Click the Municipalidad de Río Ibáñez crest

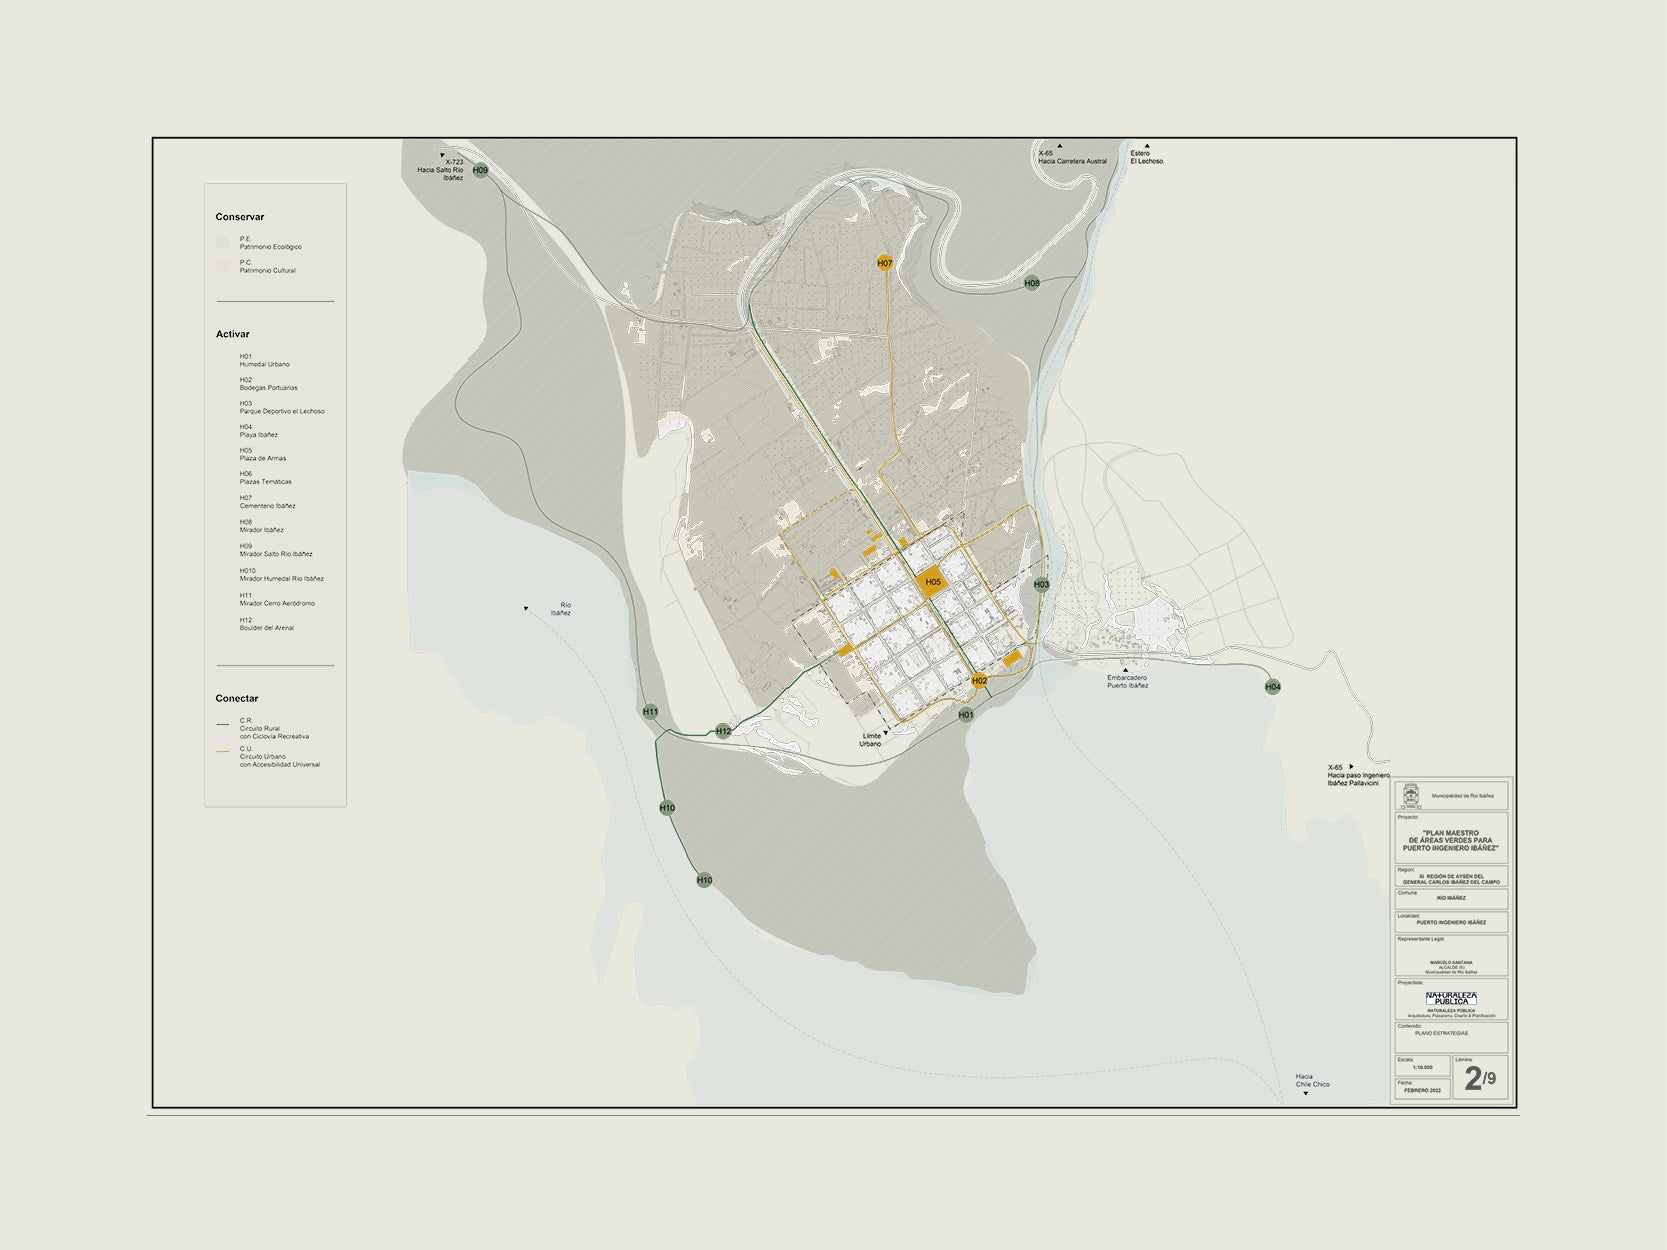pyautogui.click(x=1411, y=795)
